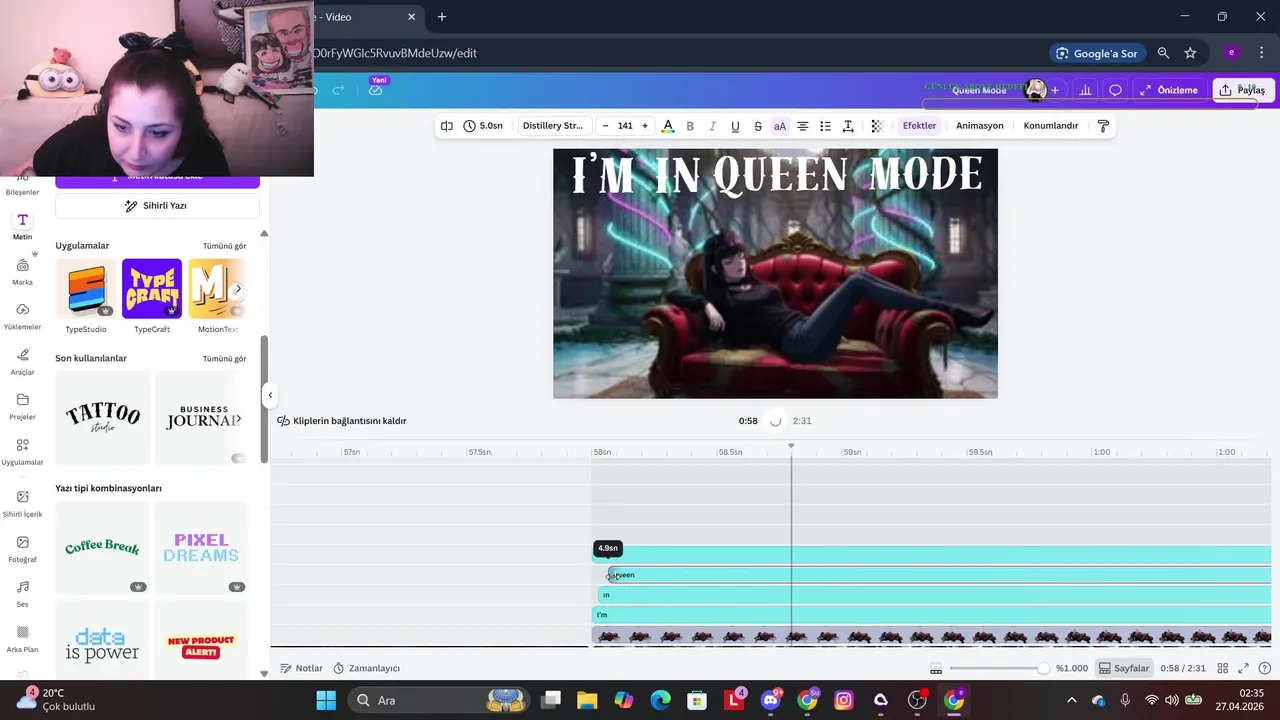Toggle uppercase aA formatting
The width and height of the screenshot is (1280, 720).
tap(780, 126)
